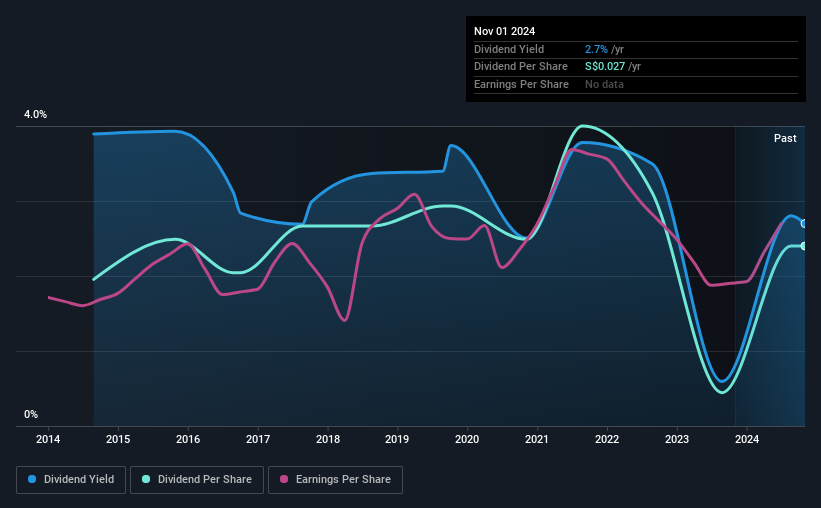Click the 2017 x-axis label
This screenshot has width=821, height=508.
[258, 439]
